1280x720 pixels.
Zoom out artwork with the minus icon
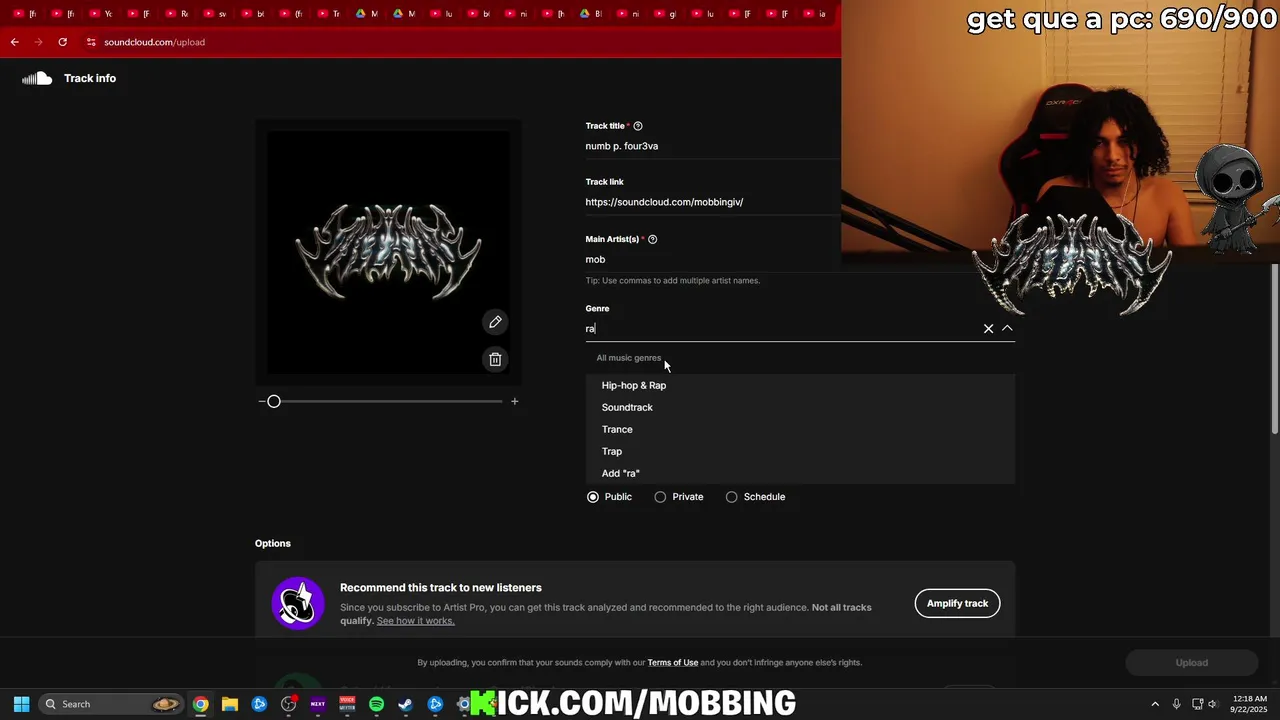click(261, 401)
